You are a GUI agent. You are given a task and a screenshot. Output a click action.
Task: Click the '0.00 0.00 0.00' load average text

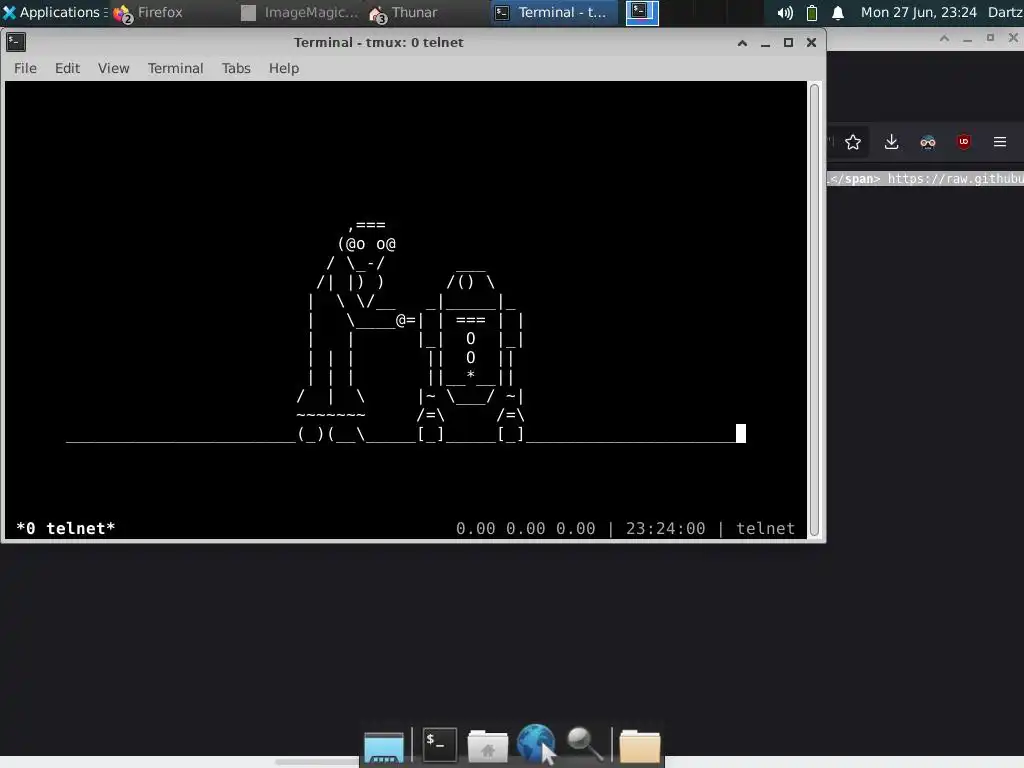pos(526,528)
